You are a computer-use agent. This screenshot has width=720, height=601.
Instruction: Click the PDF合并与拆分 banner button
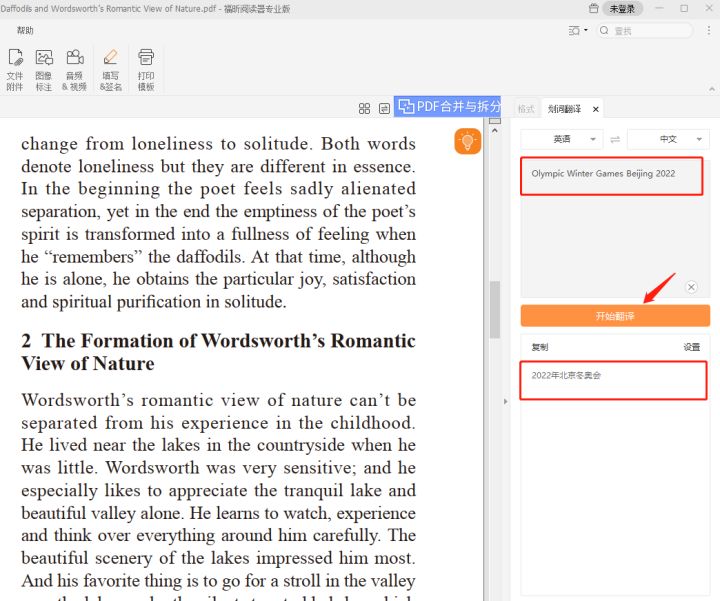pyautogui.click(x=449, y=106)
